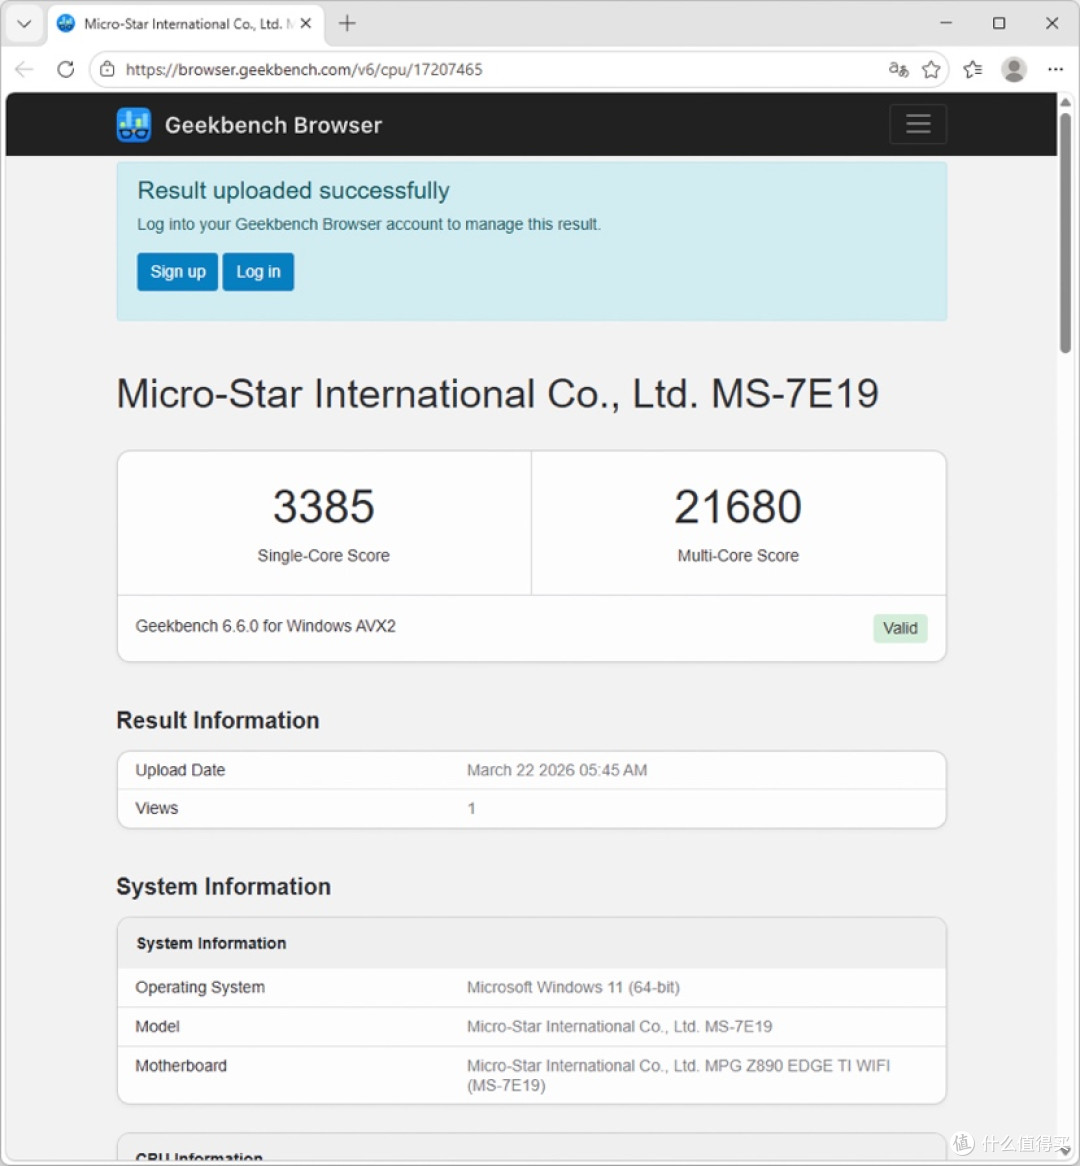The width and height of the screenshot is (1080, 1166).
Task: Click the Motherboard row label
Action: pos(181,1066)
